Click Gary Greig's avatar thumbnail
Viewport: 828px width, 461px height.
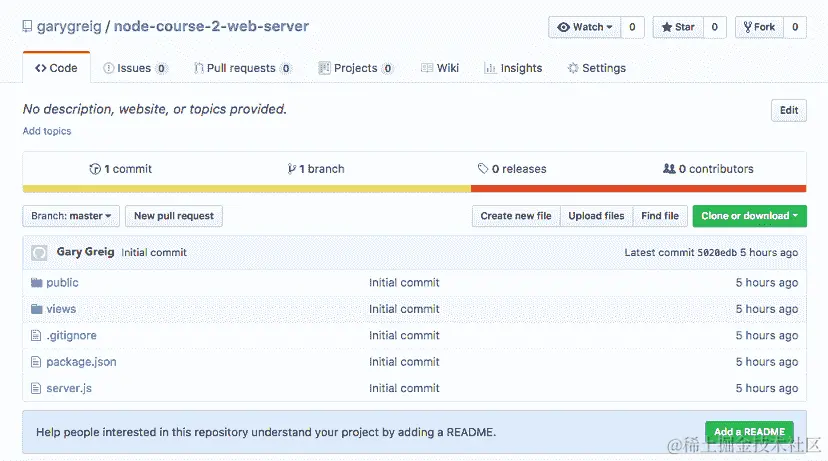pos(40,253)
